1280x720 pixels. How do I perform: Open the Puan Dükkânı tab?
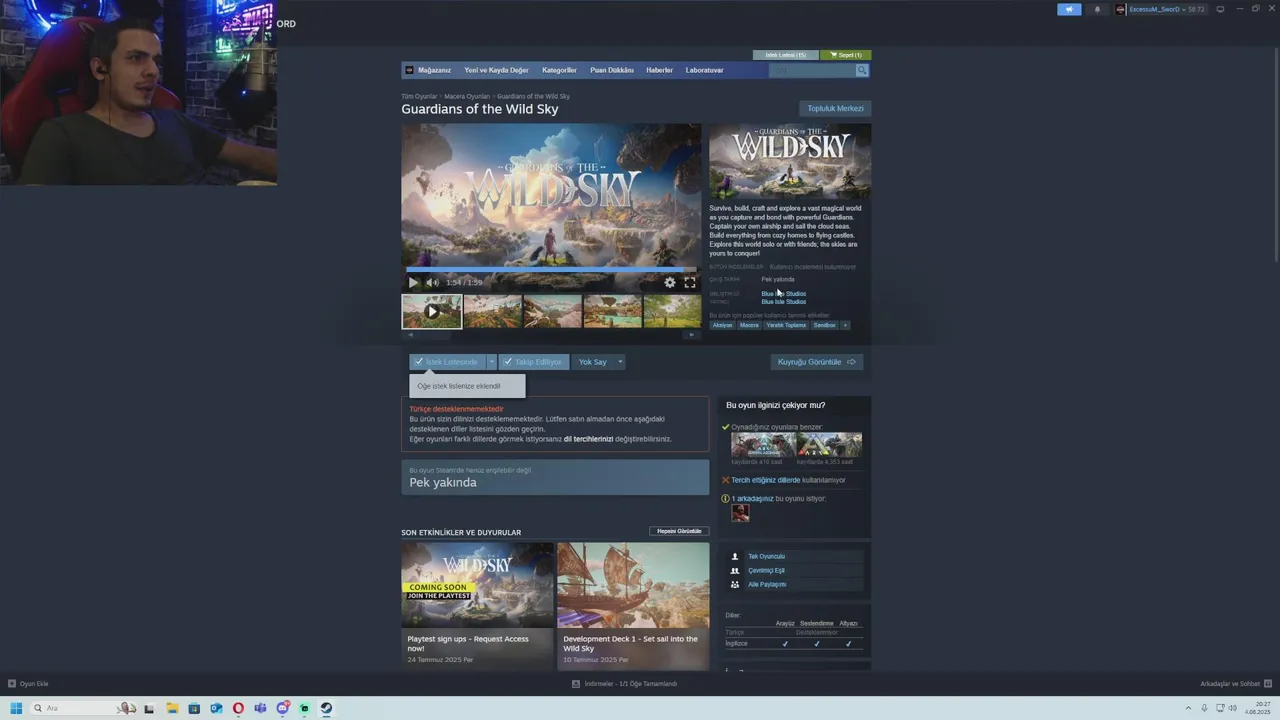[x=612, y=70]
